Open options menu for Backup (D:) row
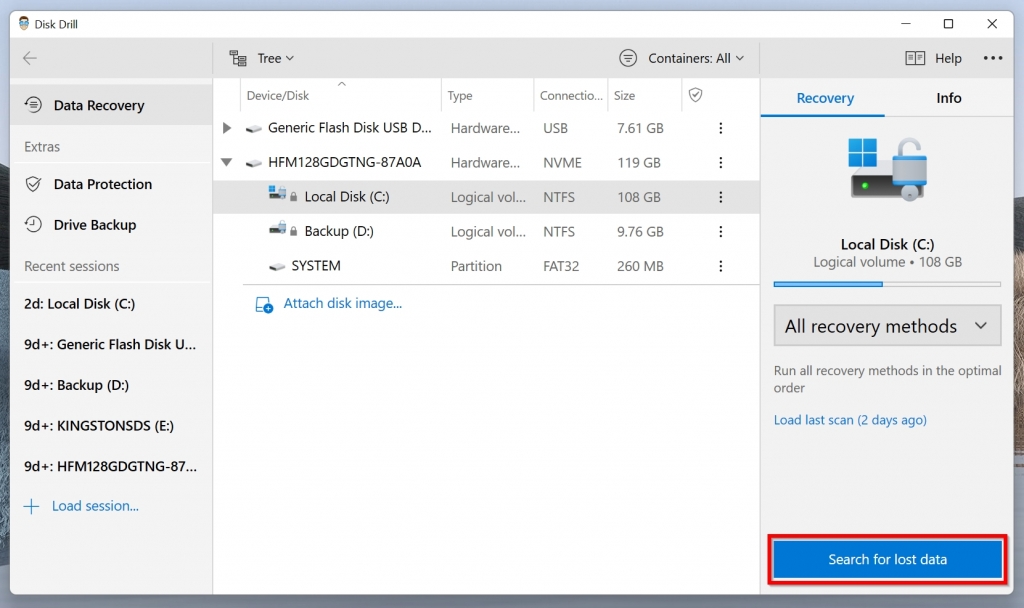This screenshot has height=608, width=1024. pyautogui.click(x=720, y=232)
